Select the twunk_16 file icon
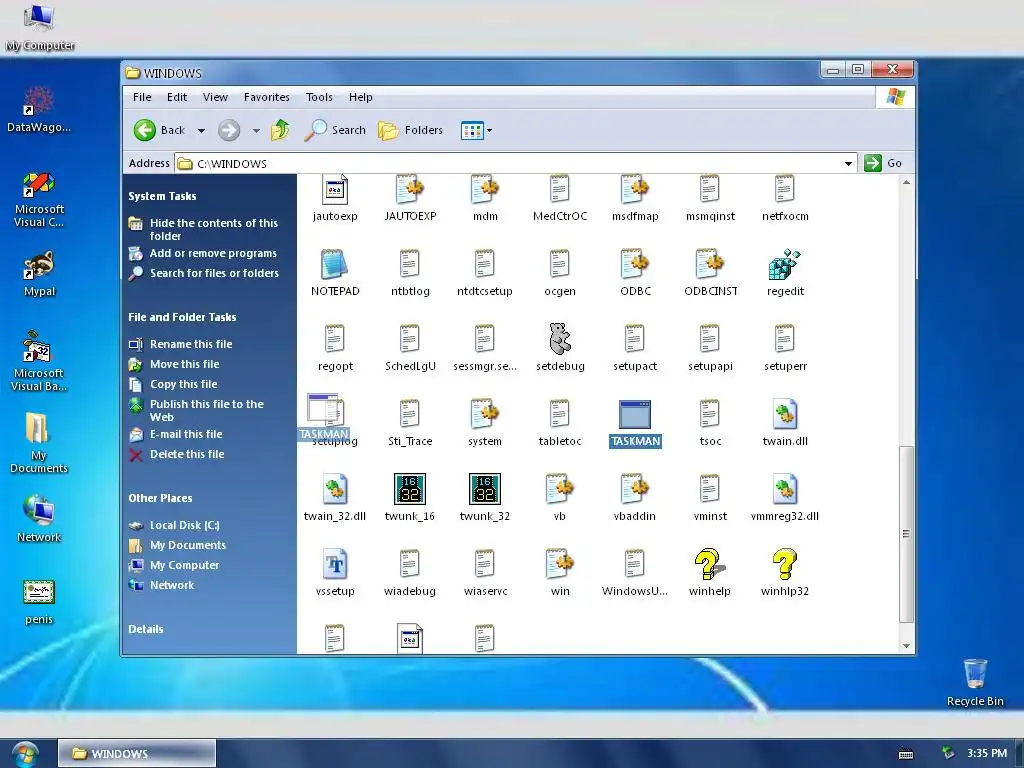Image resolution: width=1024 pixels, height=768 pixels. [x=409, y=489]
